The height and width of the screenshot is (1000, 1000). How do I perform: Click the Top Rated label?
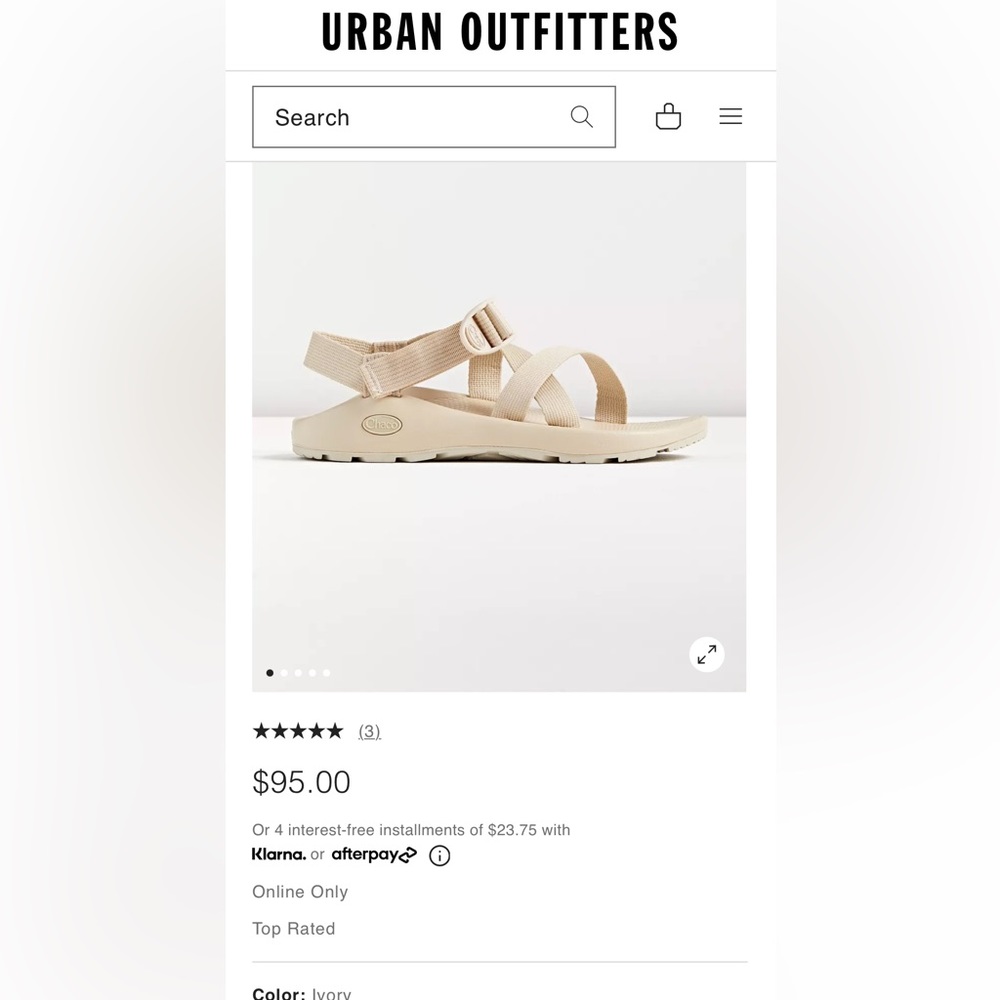(293, 928)
